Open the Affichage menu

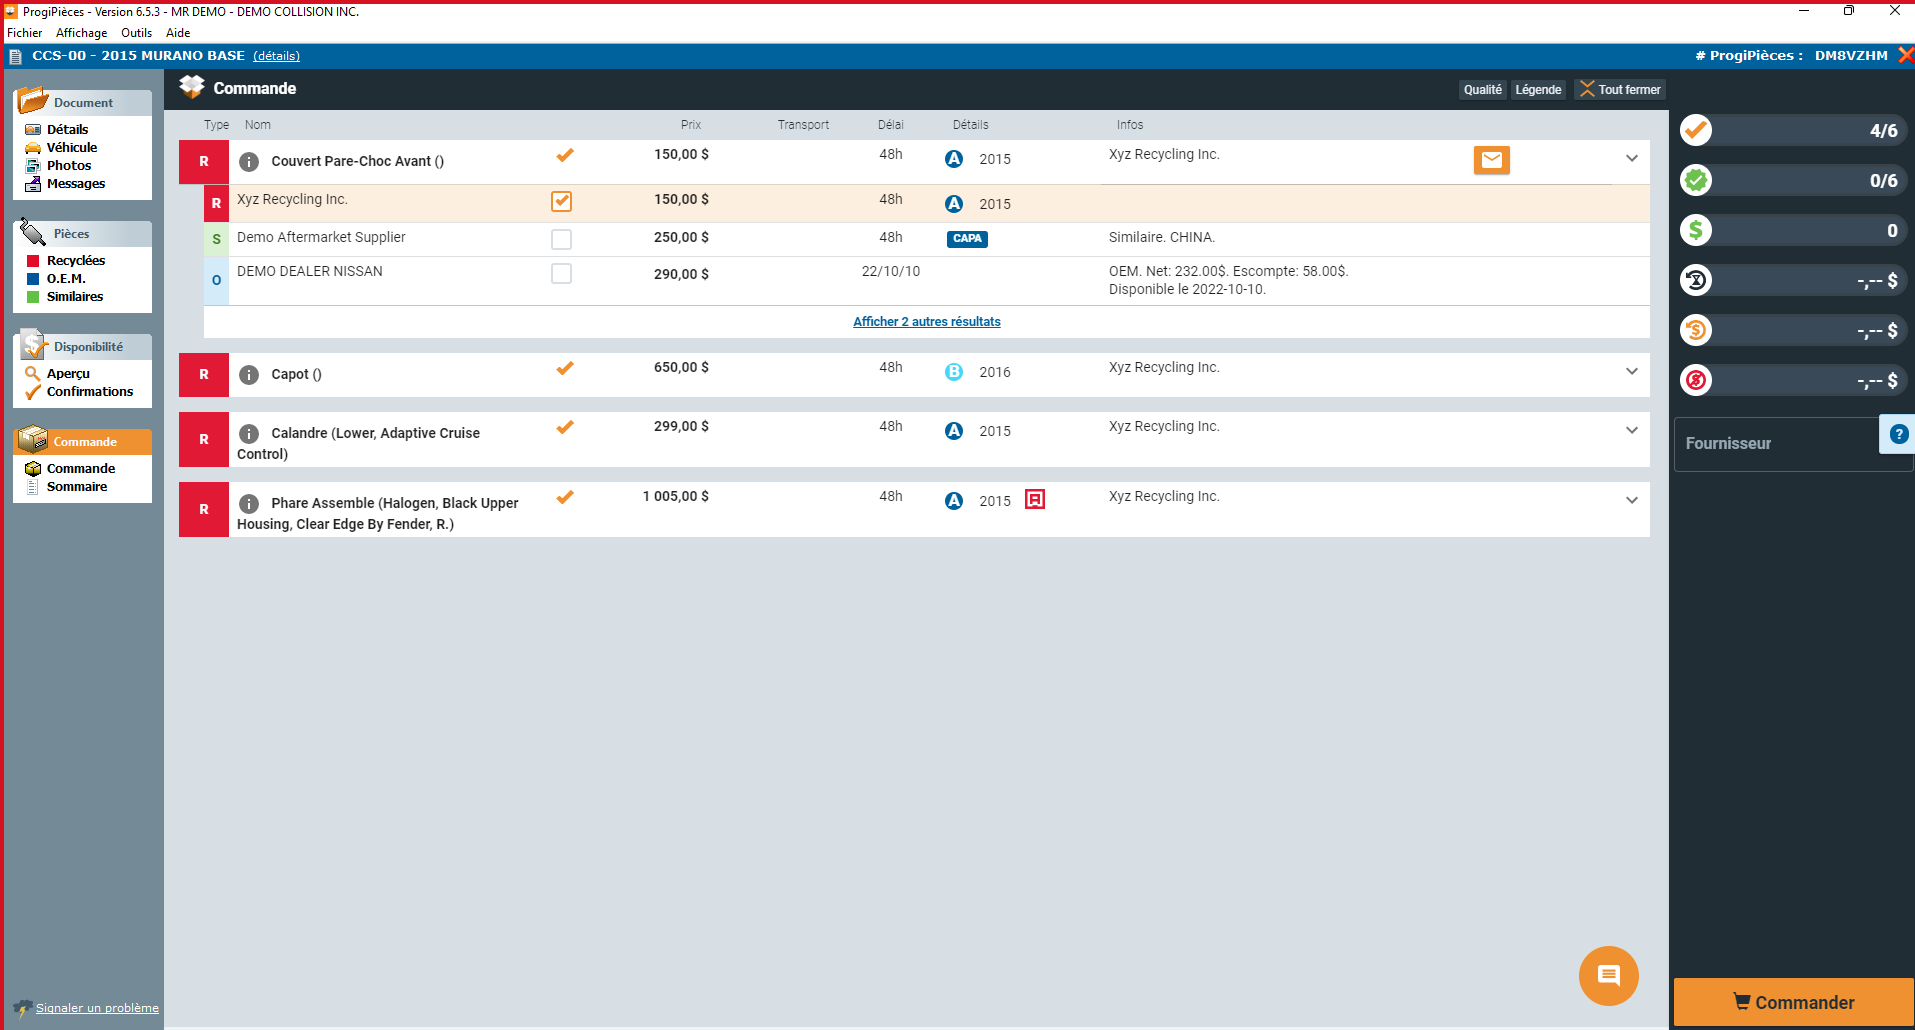[x=81, y=33]
